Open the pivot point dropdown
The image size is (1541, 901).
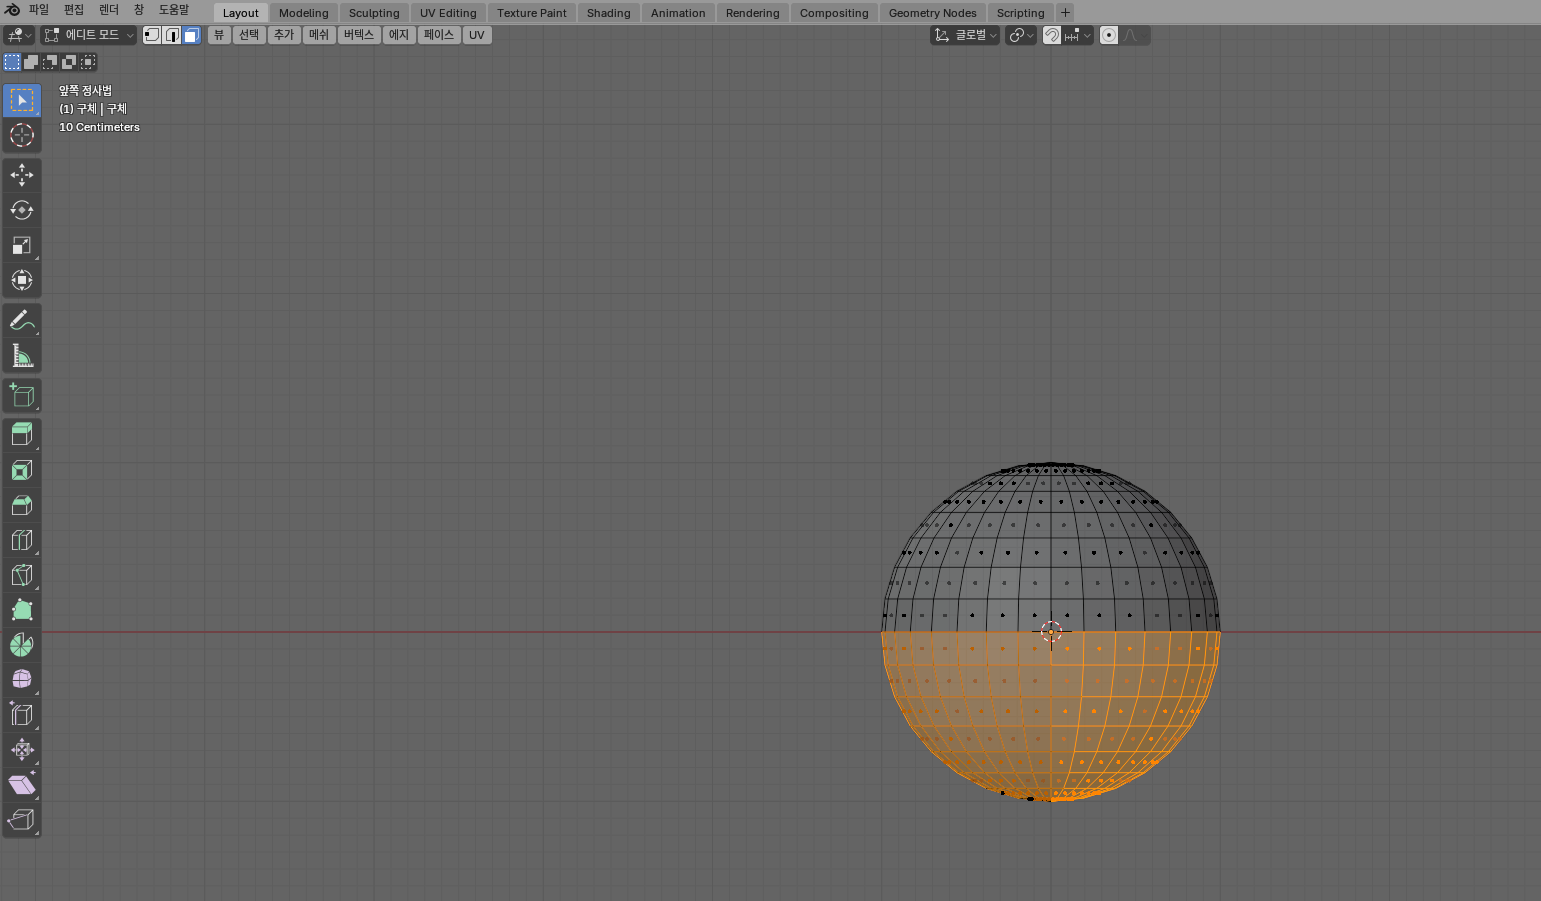pyautogui.click(x=1021, y=35)
